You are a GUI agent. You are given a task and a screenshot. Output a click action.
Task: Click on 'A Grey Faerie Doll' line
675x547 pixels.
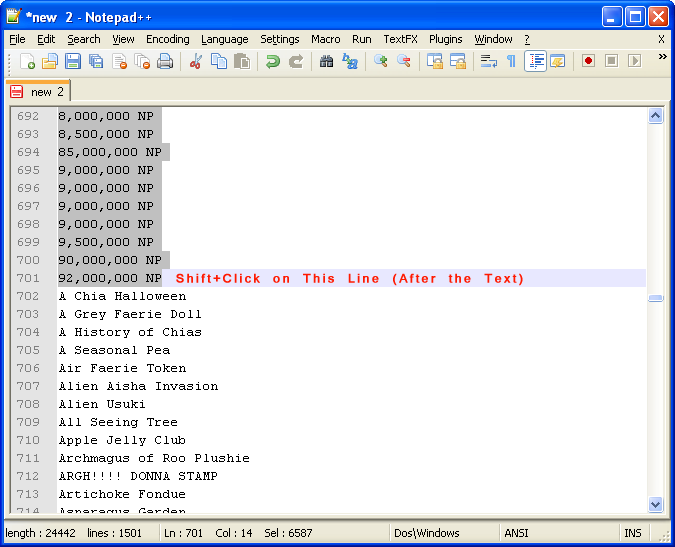point(130,314)
